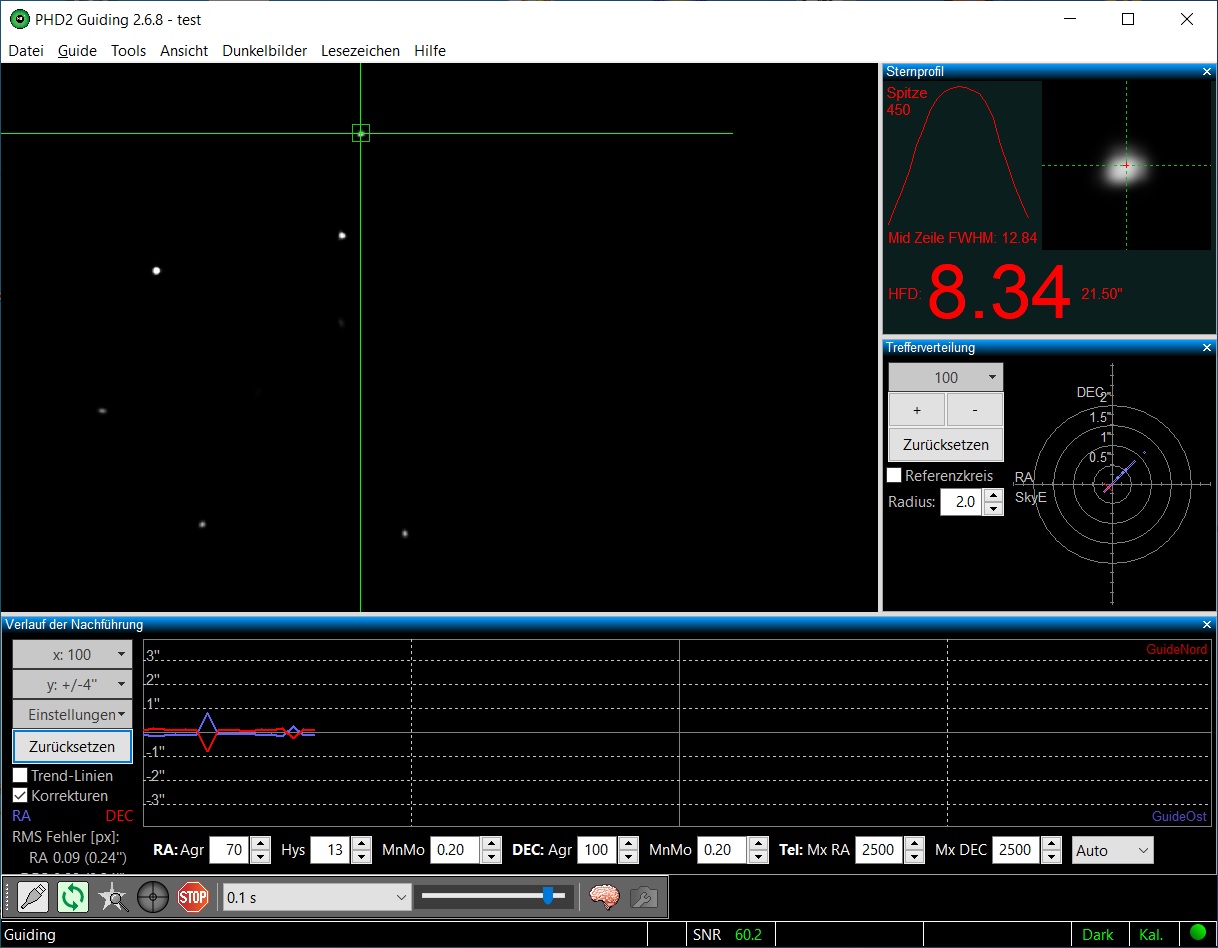Open the x: 100 scale dropdown
Screen dimensions: 1218x948
pos(72,654)
